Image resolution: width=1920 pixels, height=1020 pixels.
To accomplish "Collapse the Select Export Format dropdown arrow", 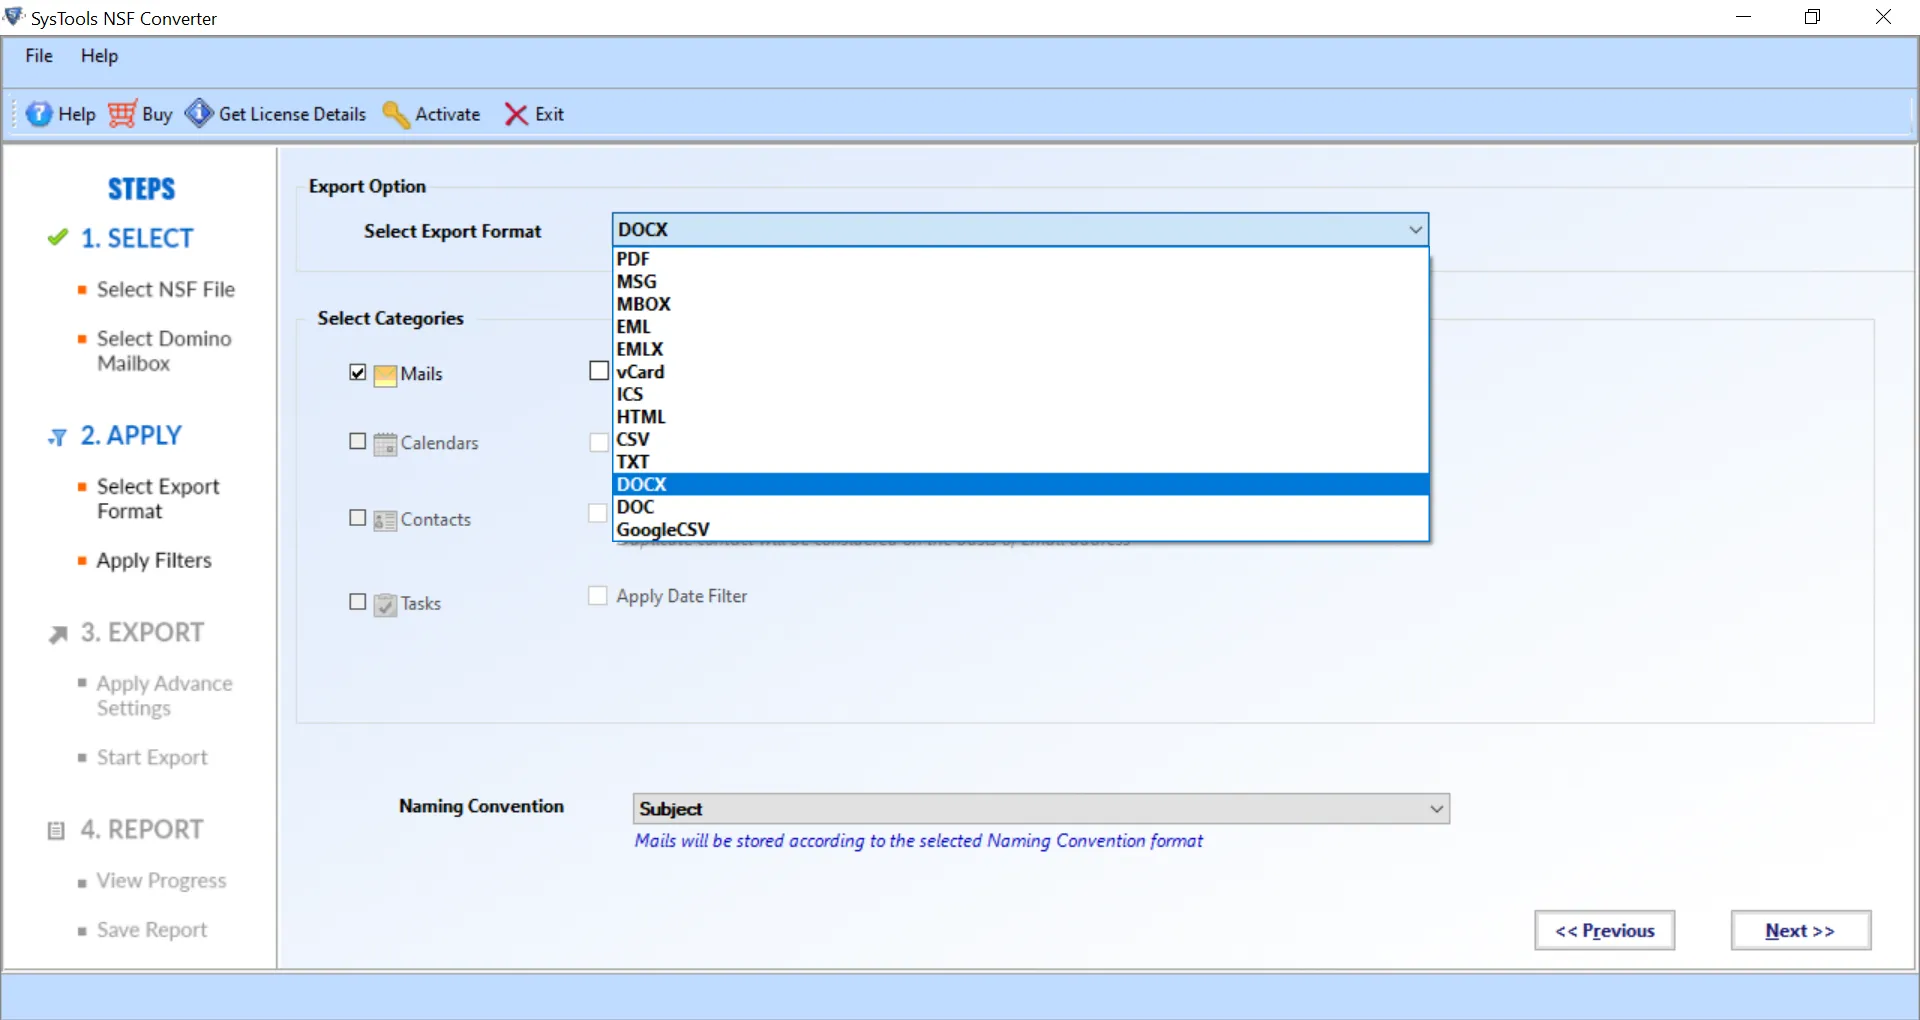I will pos(1415,230).
